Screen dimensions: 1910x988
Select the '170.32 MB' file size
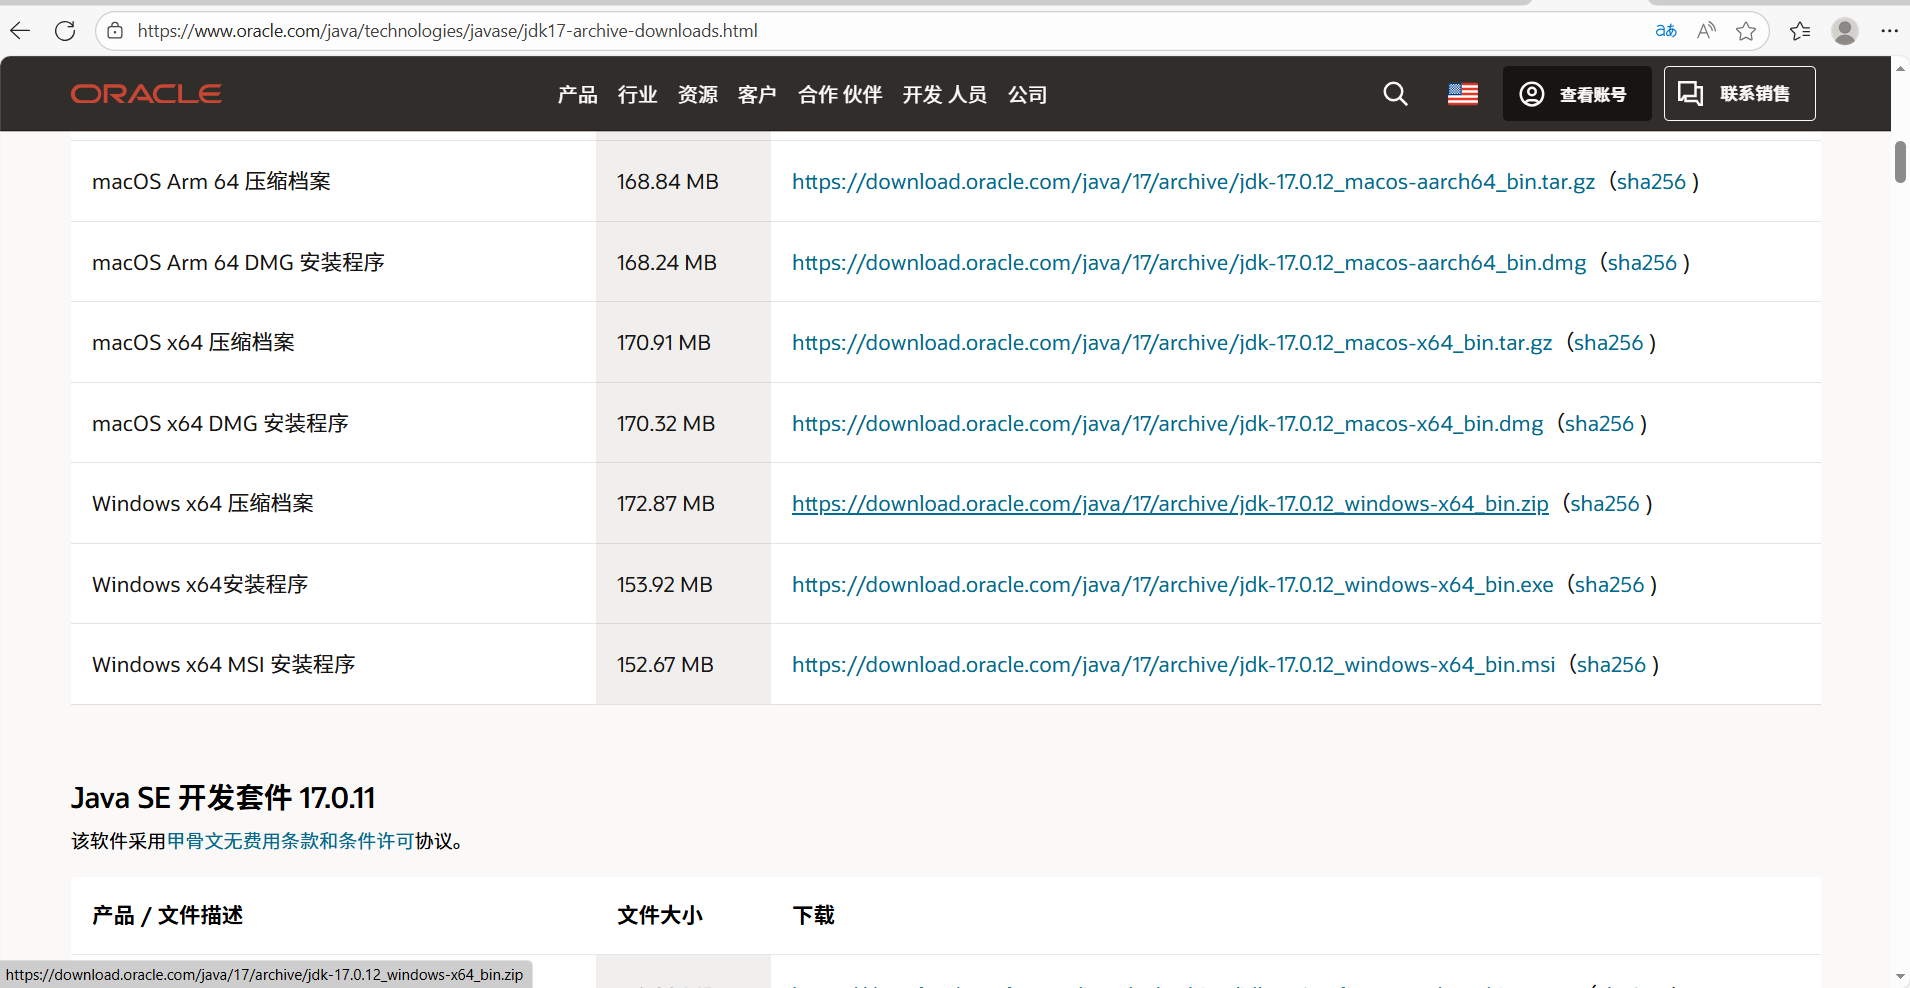(x=666, y=424)
